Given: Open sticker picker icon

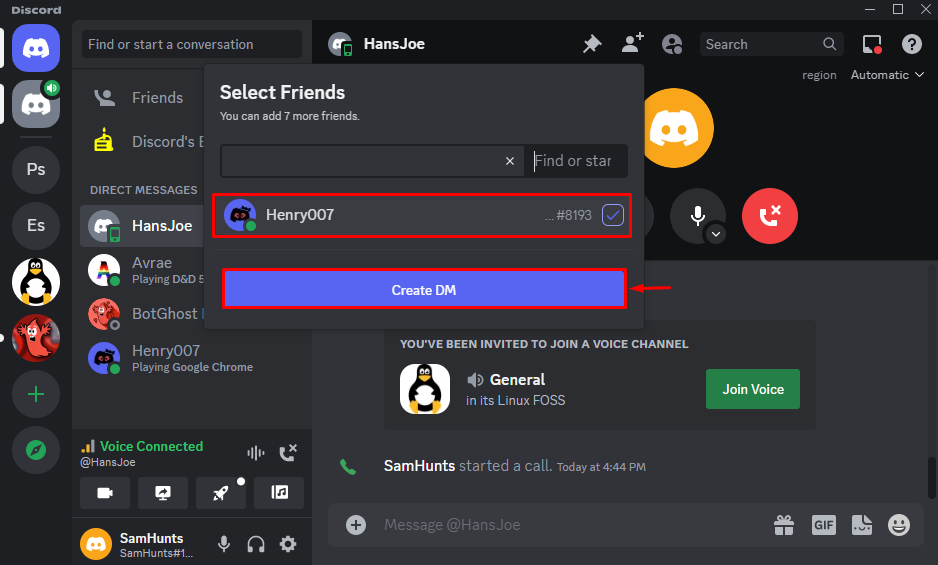Looking at the screenshot, I should [x=862, y=525].
